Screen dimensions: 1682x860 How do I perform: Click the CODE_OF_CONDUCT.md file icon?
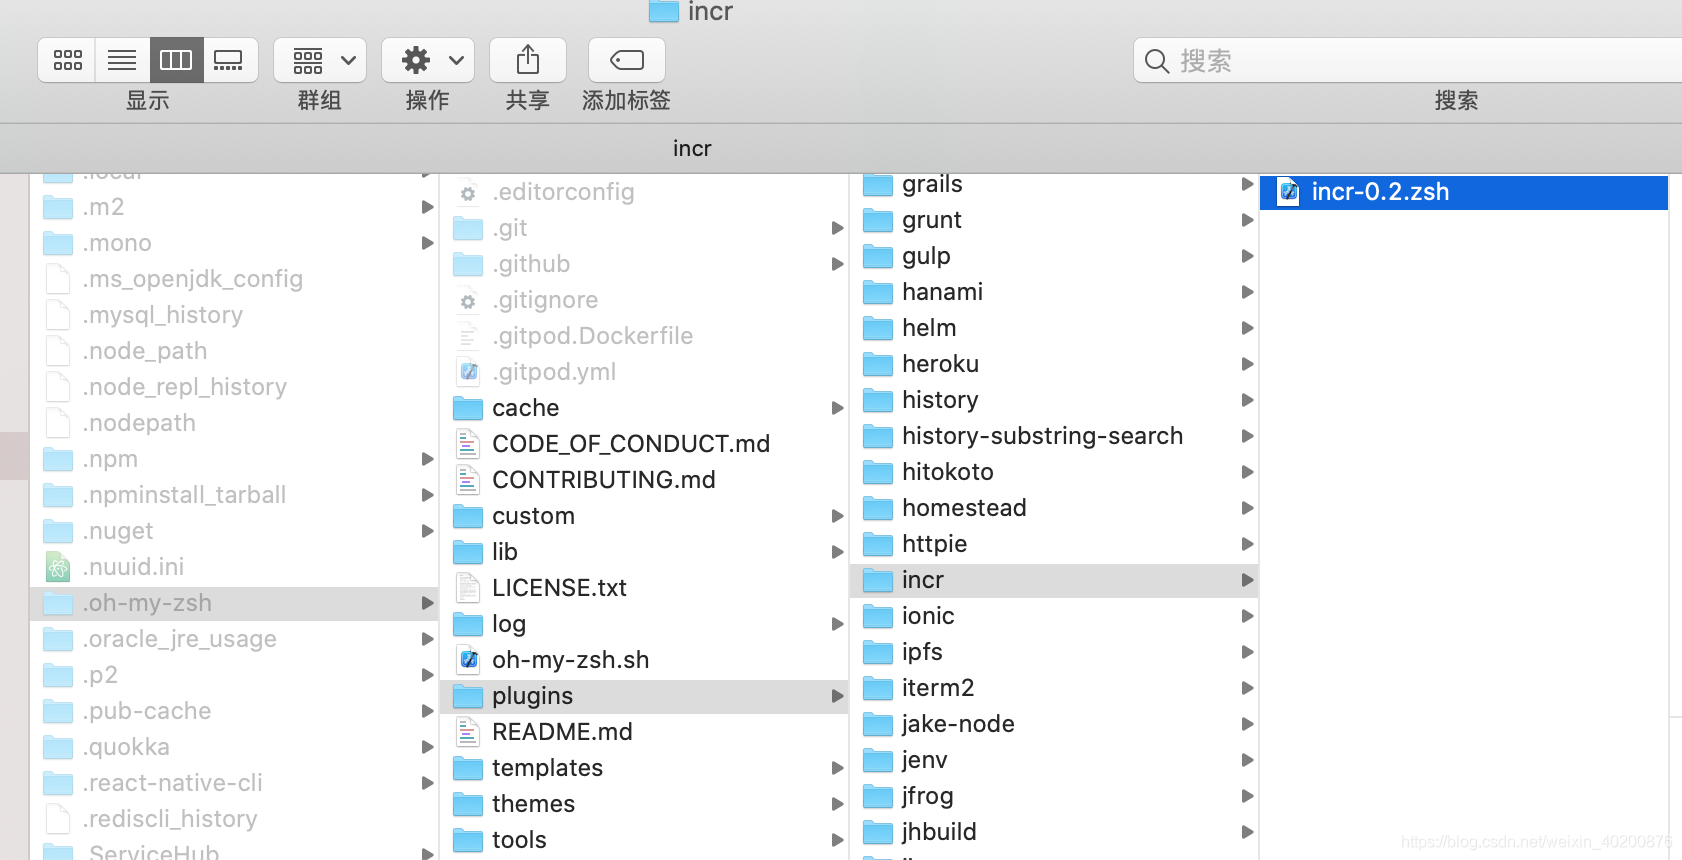click(468, 444)
